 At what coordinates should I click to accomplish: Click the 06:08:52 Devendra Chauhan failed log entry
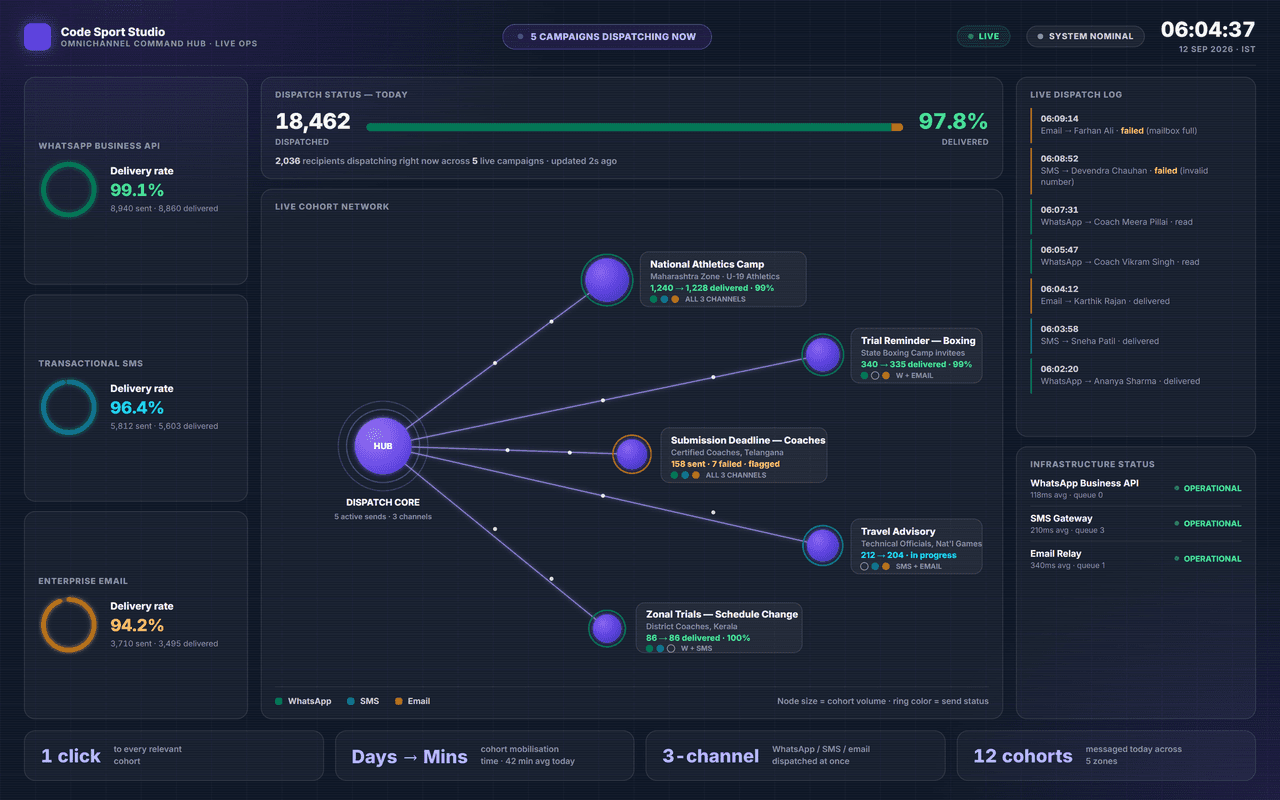1136,170
